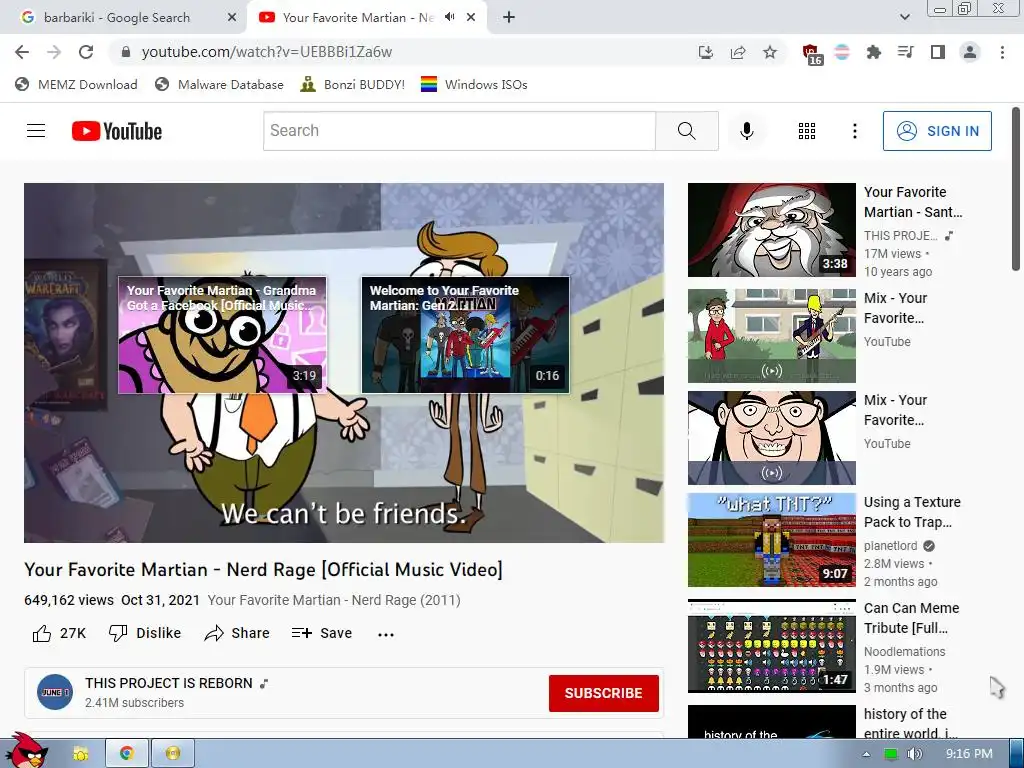Open the what TNT Minecraft thumbnail

pyautogui.click(x=771, y=539)
